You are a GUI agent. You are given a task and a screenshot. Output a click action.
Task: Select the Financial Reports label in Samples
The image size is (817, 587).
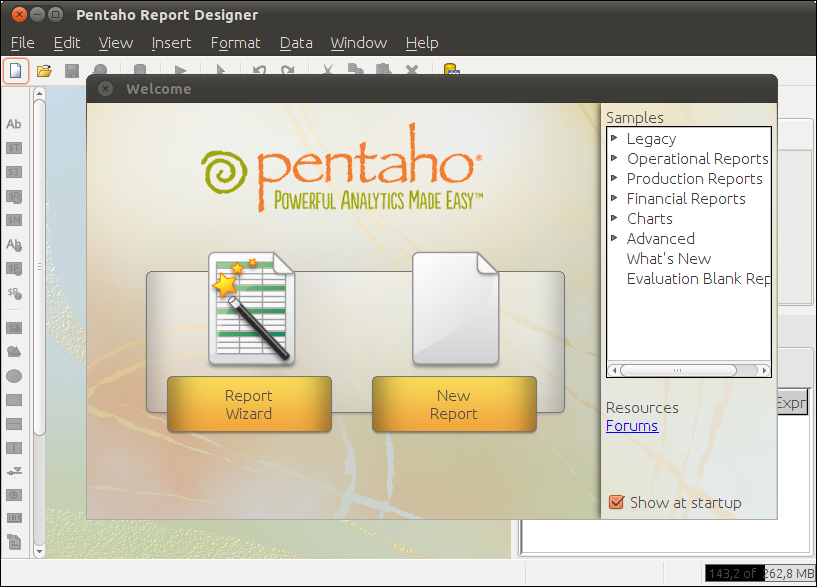(x=686, y=199)
